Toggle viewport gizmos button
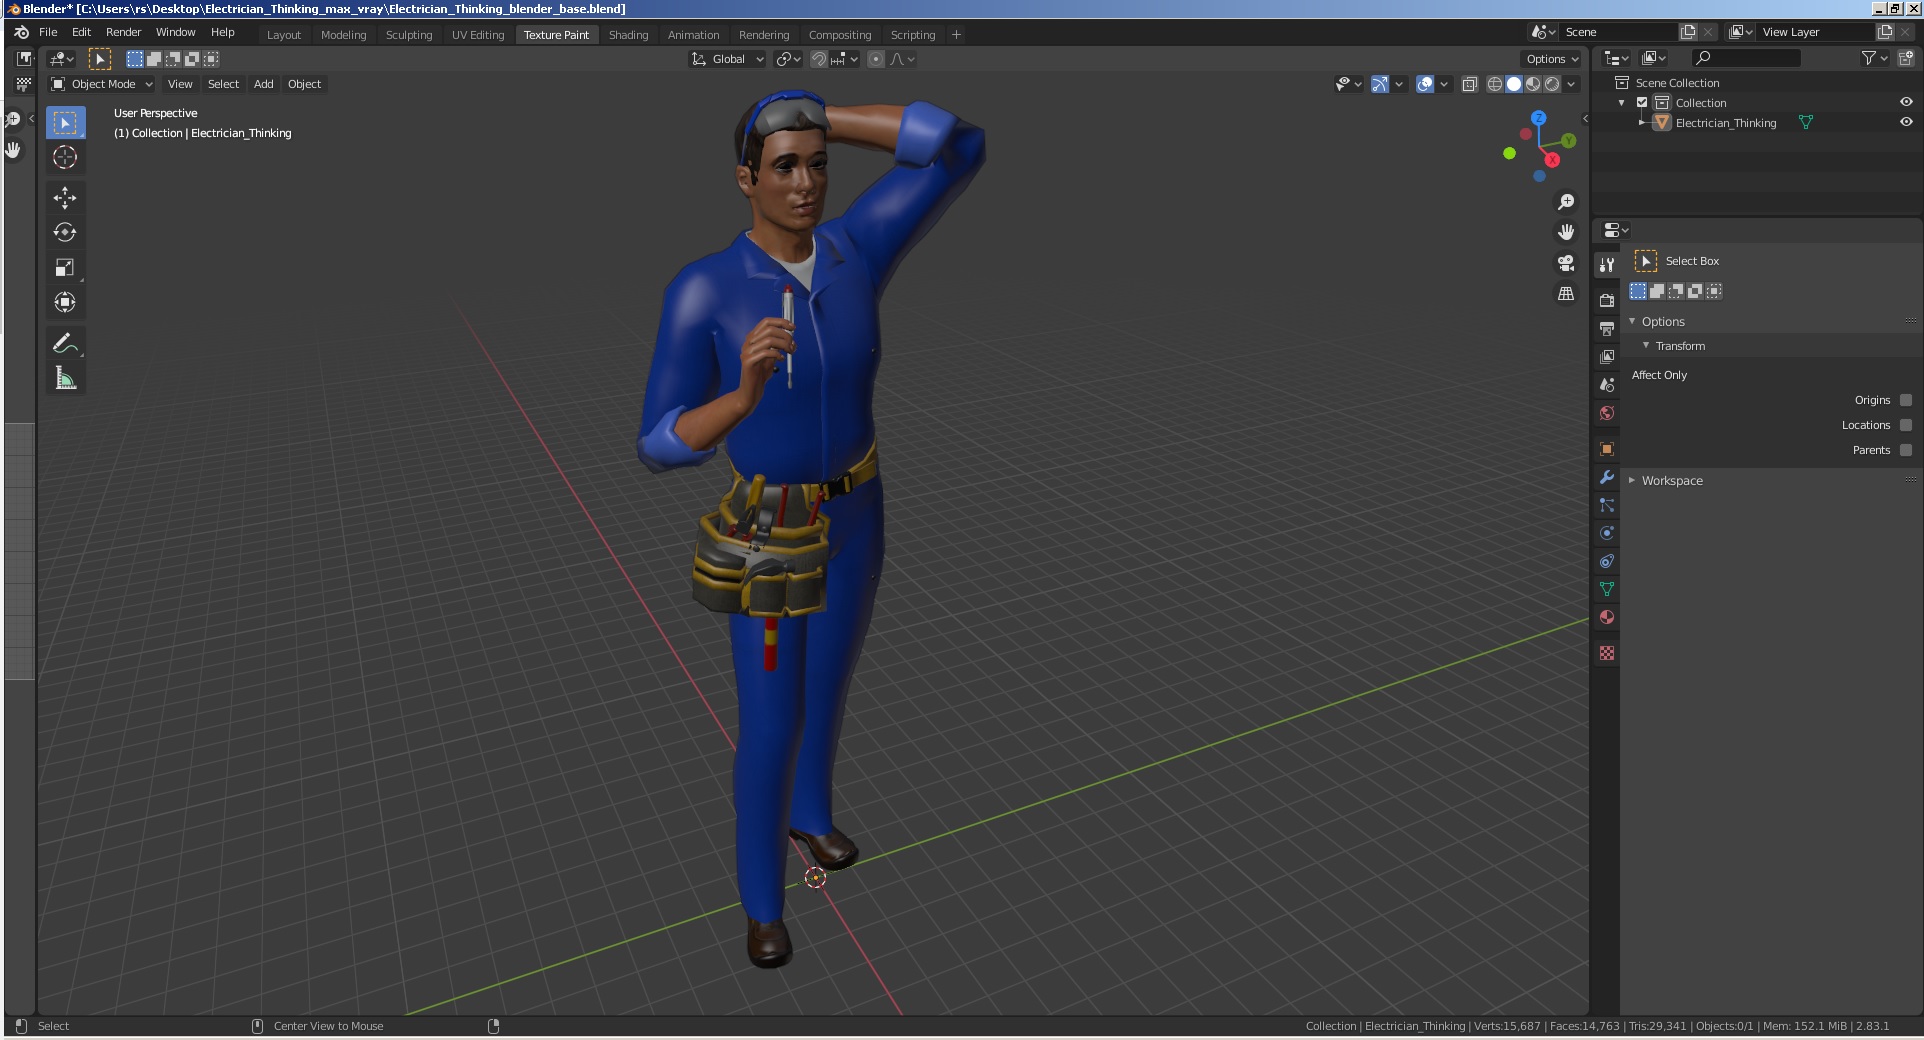This screenshot has width=1924, height=1040. tap(1380, 84)
